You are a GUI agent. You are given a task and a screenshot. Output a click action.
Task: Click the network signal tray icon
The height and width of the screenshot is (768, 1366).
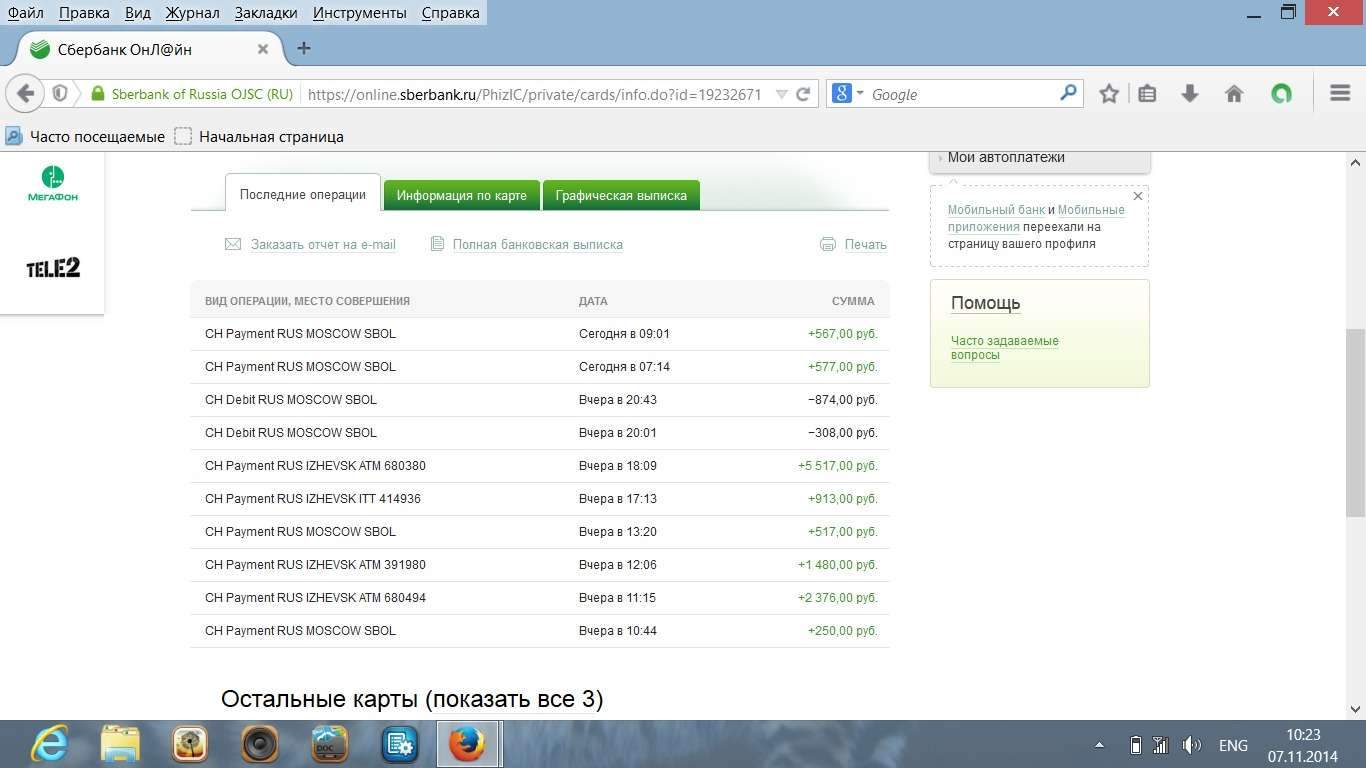1161,745
